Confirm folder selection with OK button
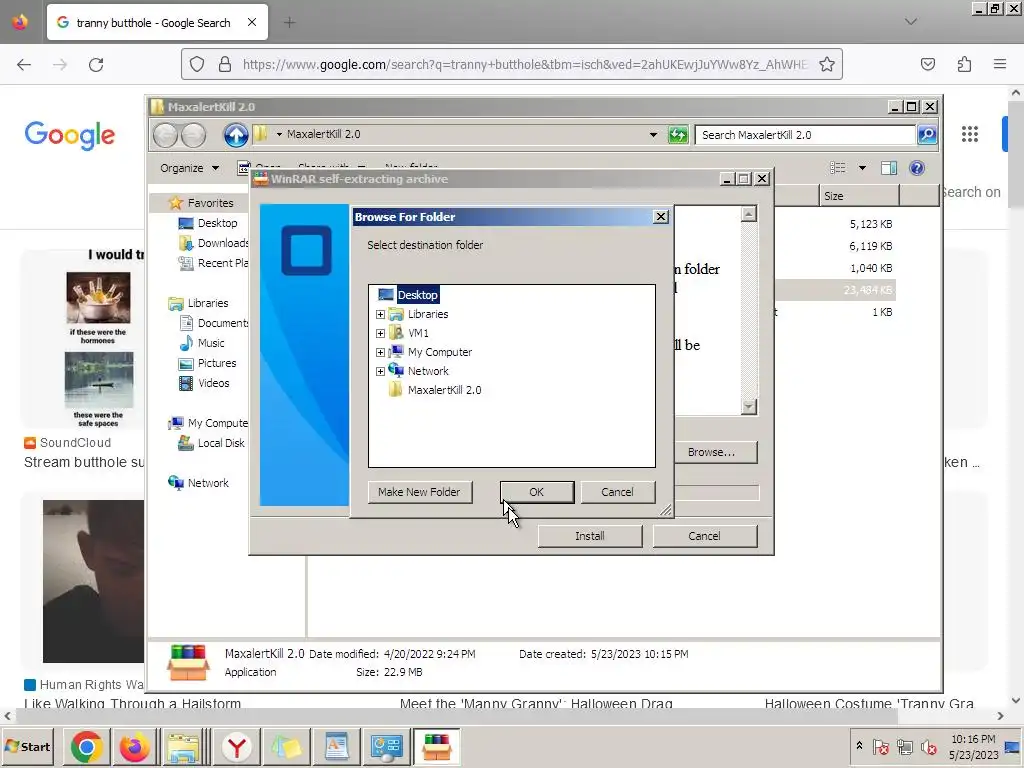 (537, 492)
